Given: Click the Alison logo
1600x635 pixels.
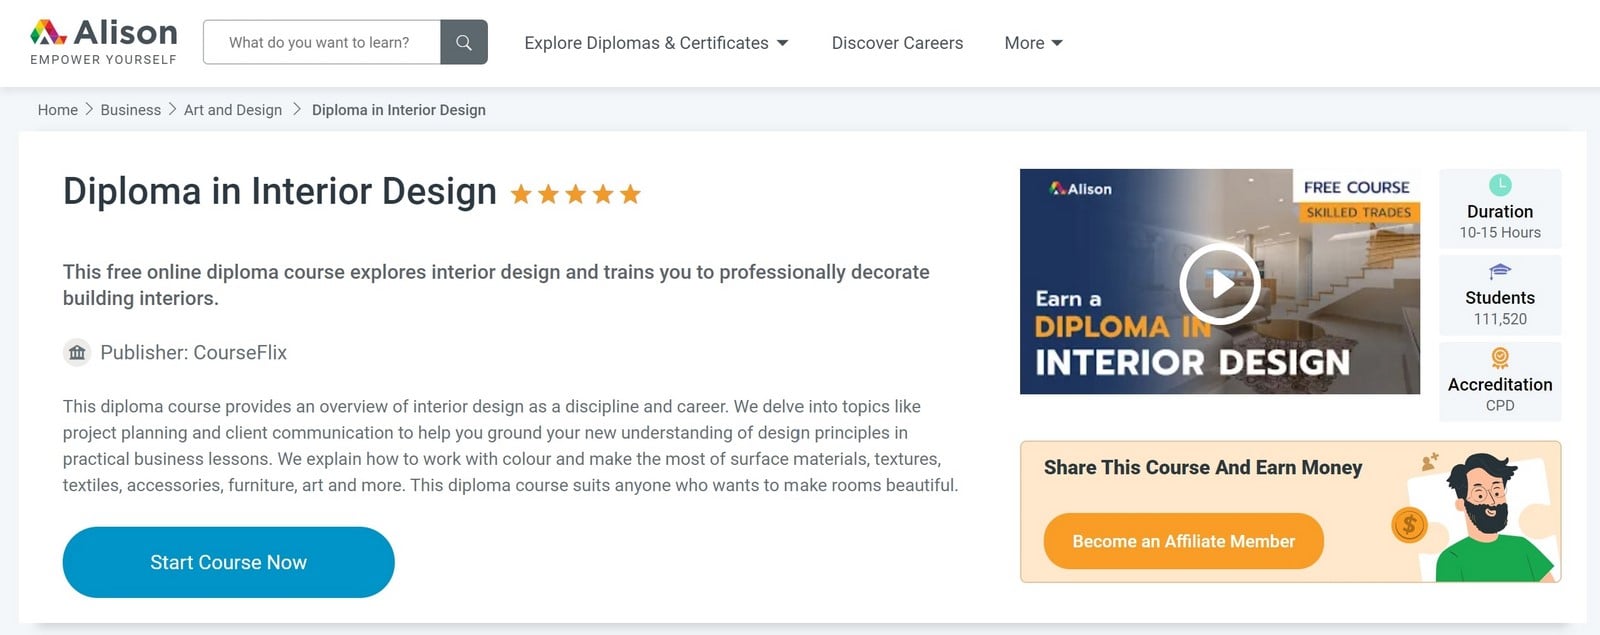Looking at the screenshot, I should tap(103, 42).
